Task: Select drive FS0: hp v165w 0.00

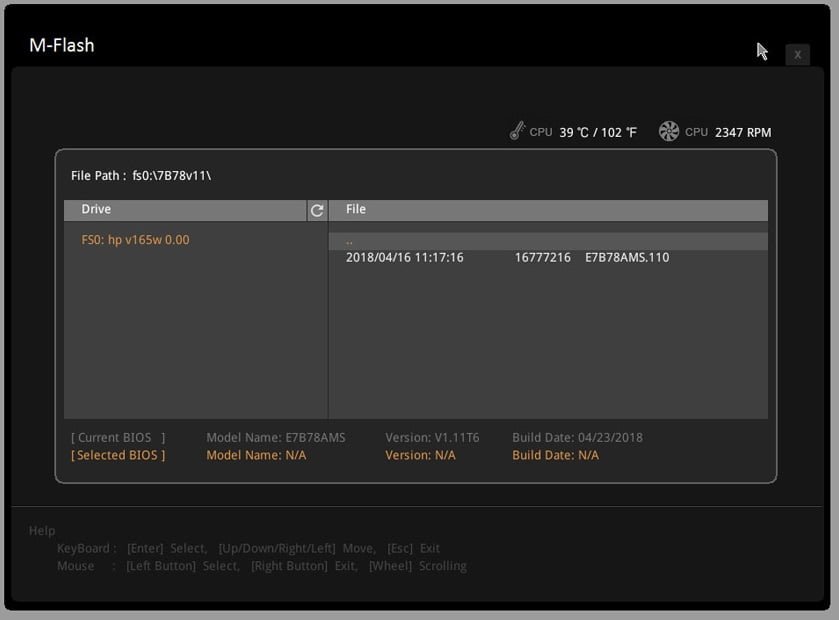Action: [x=135, y=240]
